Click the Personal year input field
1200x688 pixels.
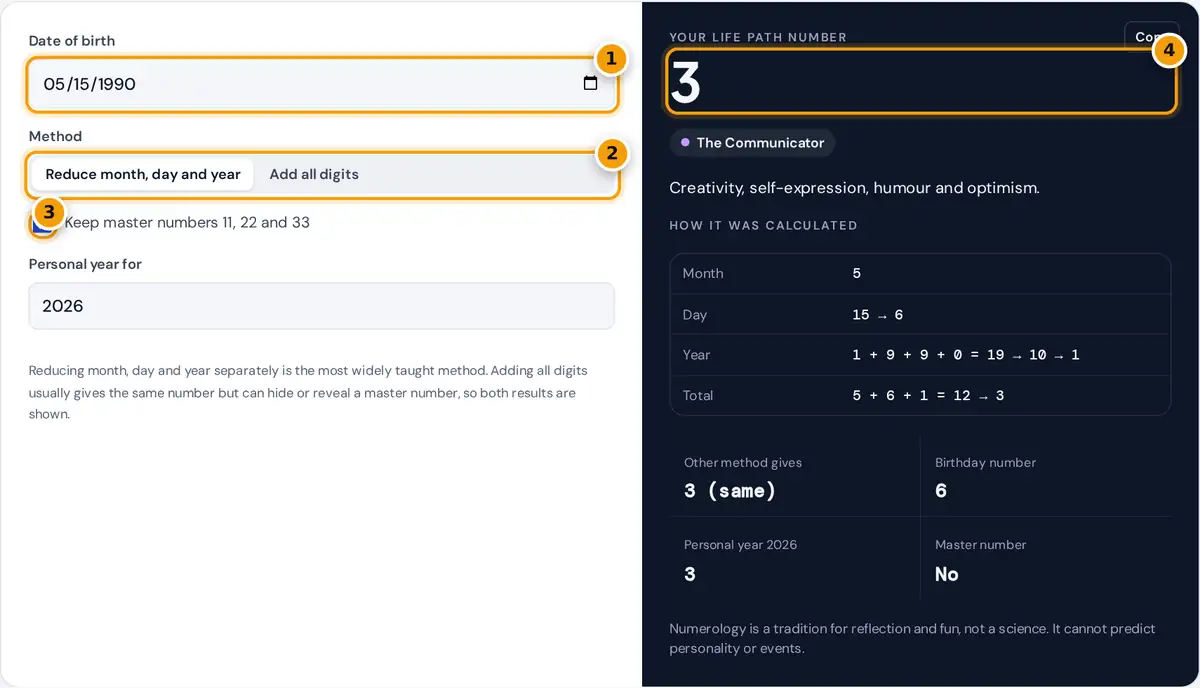point(321,306)
